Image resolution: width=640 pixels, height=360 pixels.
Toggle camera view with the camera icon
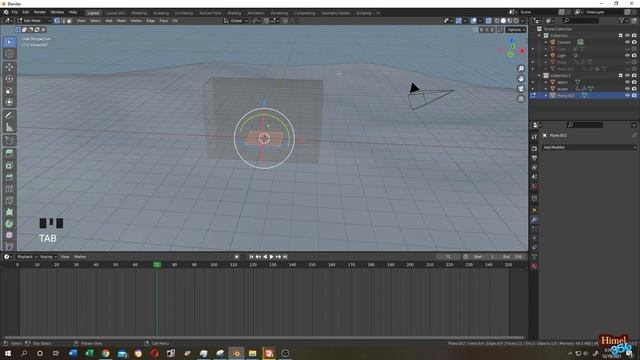[x=521, y=89]
